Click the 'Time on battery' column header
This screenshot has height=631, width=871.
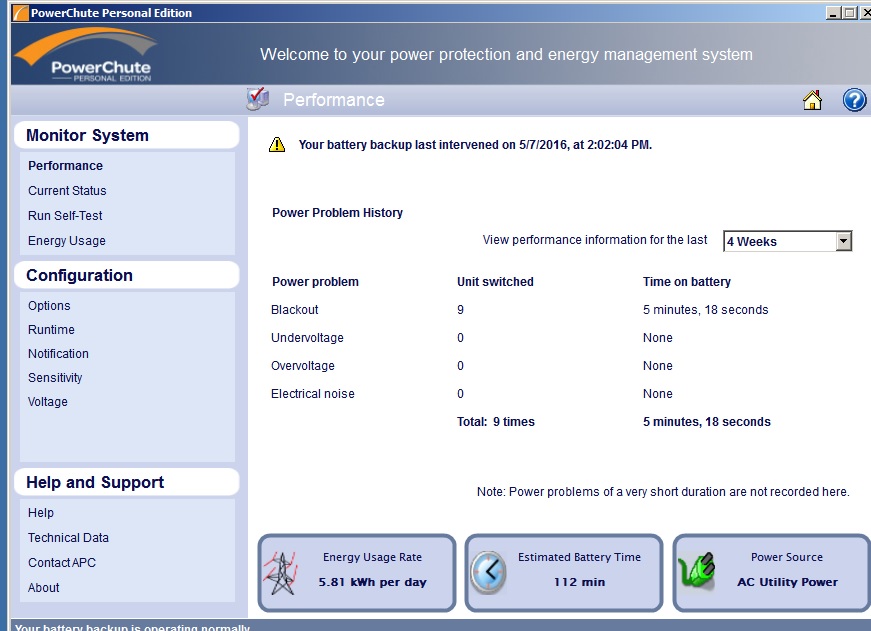(x=687, y=282)
